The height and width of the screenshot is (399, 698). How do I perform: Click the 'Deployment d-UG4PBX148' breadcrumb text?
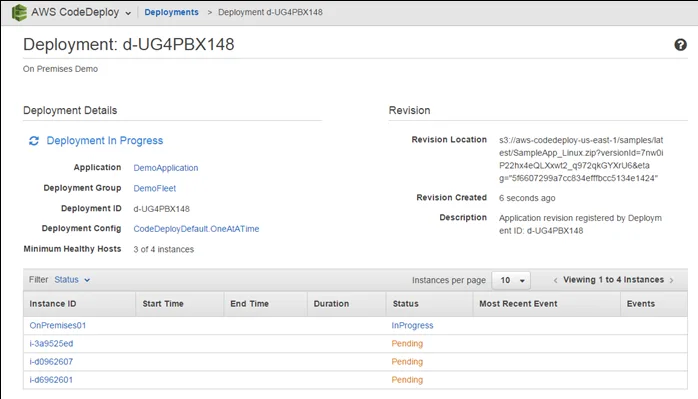click(x=270, y=12)
